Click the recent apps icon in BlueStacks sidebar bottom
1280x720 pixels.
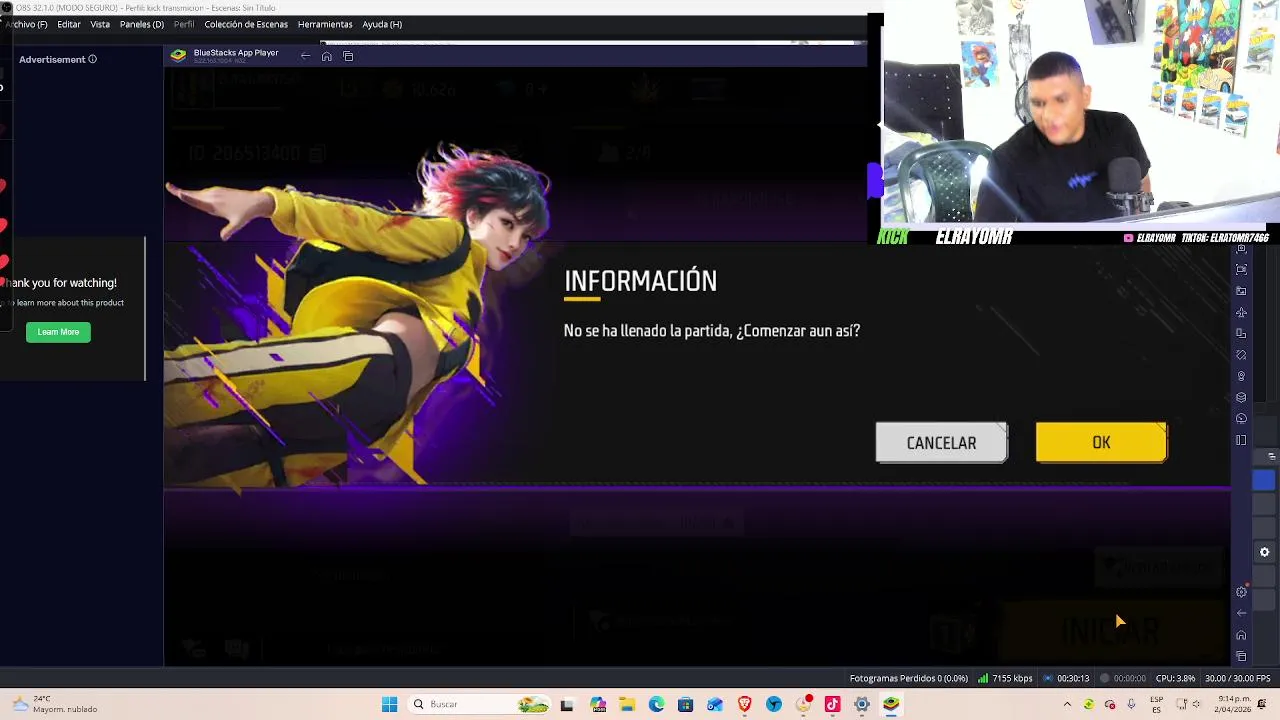click(x=1241, y=656)
